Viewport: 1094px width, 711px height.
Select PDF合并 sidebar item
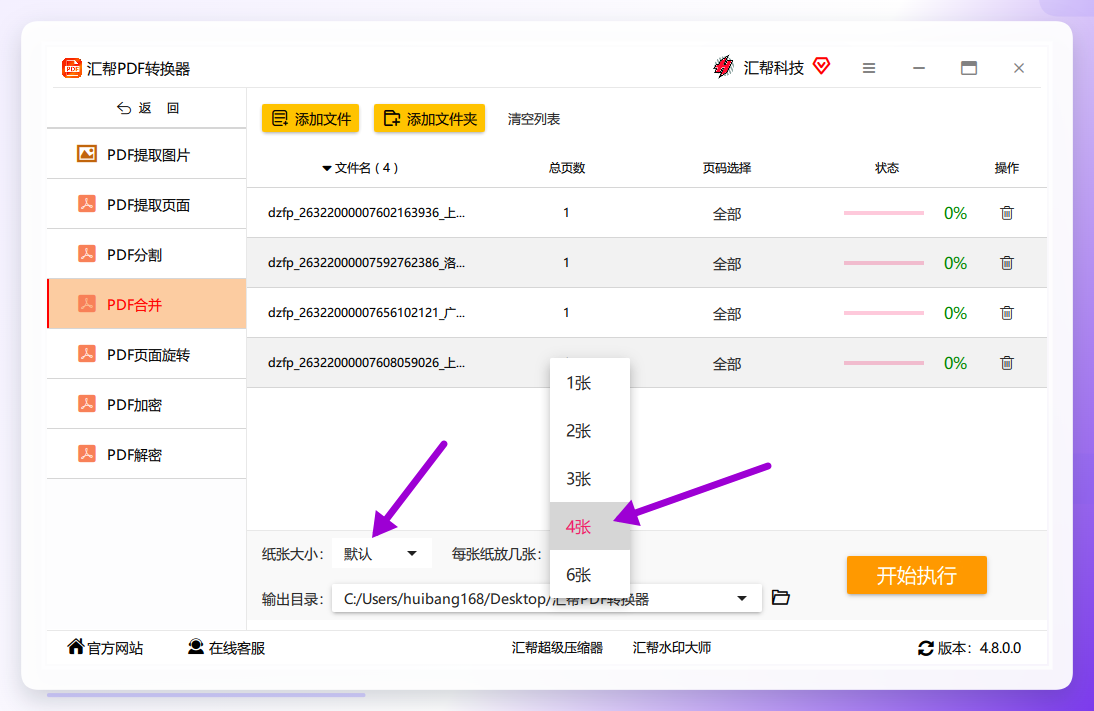[x=147, y=304]
